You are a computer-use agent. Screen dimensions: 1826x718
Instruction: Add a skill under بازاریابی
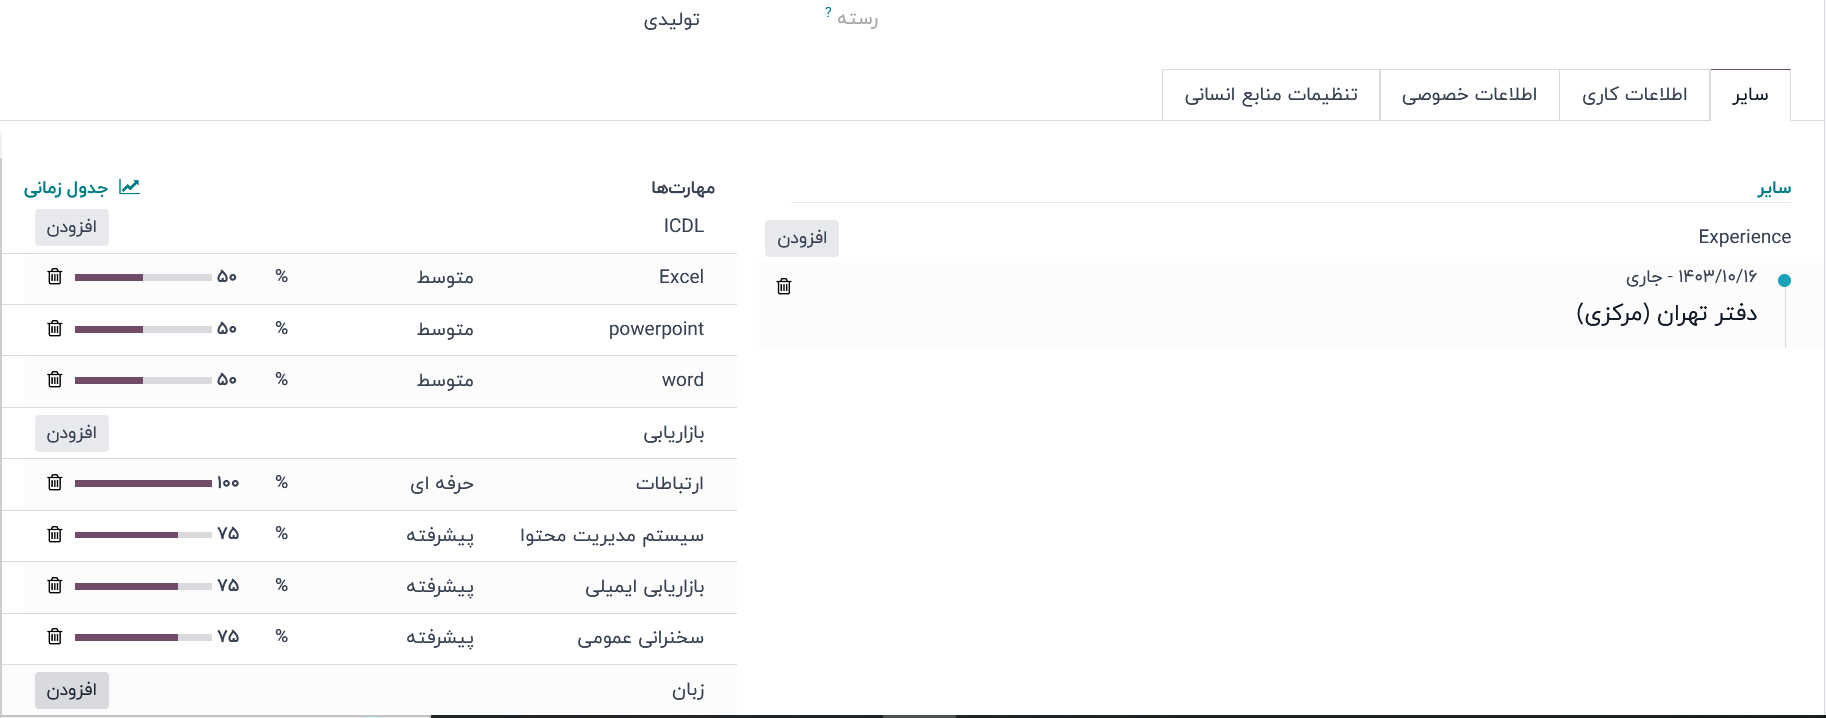pos(72,433)
